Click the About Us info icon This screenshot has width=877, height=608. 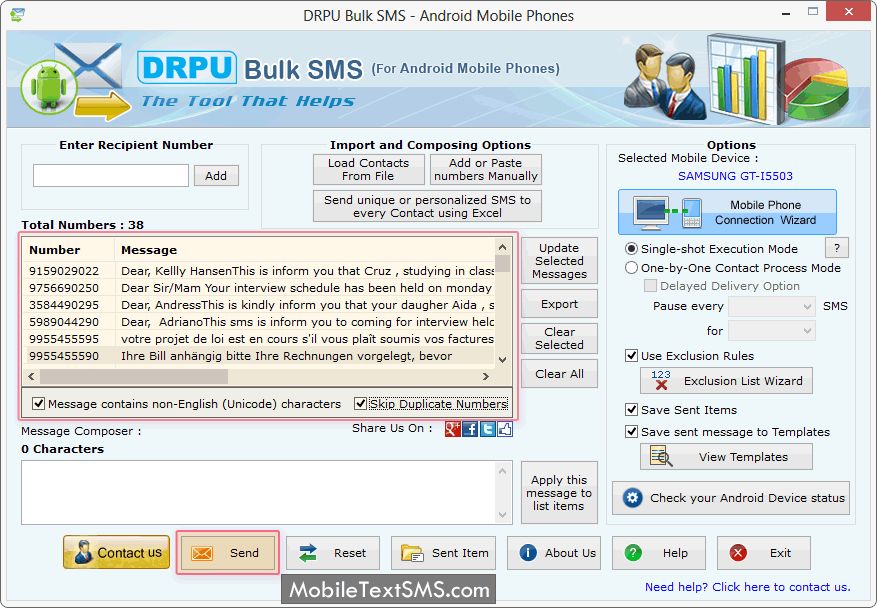[527, 553]
